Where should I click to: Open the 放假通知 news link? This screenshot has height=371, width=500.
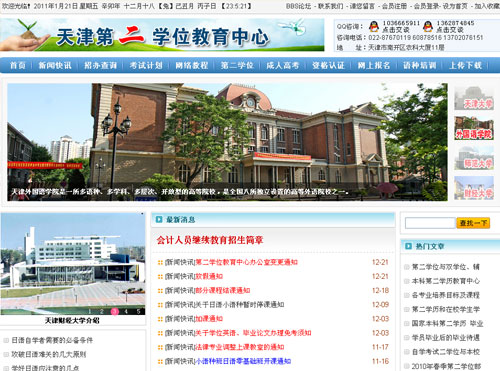tap(209, 276)
